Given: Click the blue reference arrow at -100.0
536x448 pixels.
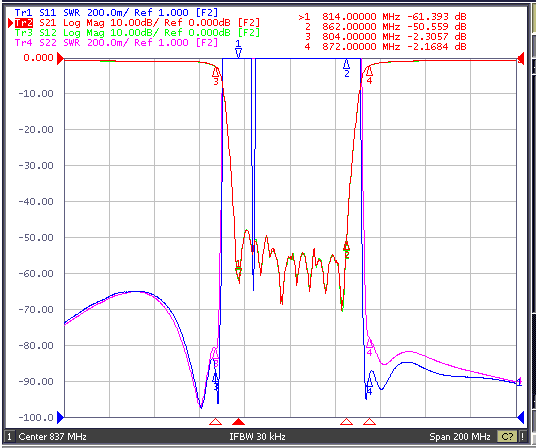Looking at the screenshot, I should pyautogui.click(x=60, y=417).
